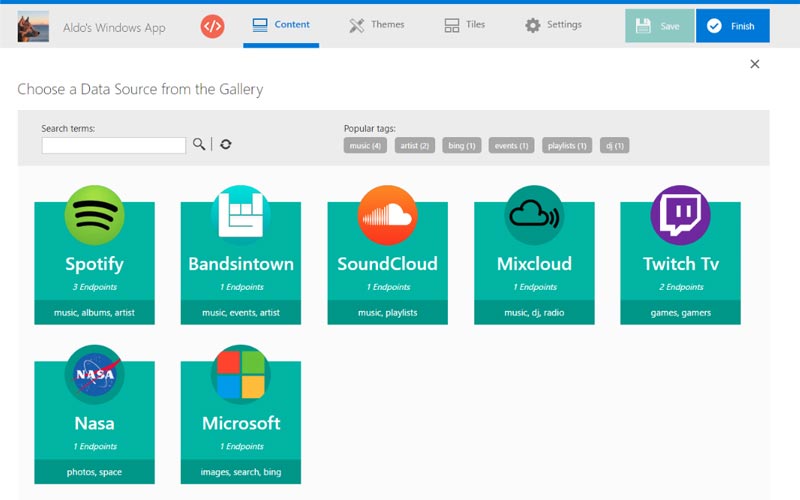Filter by the dj (1) tag
800x500 pixels.
[614, 145]
